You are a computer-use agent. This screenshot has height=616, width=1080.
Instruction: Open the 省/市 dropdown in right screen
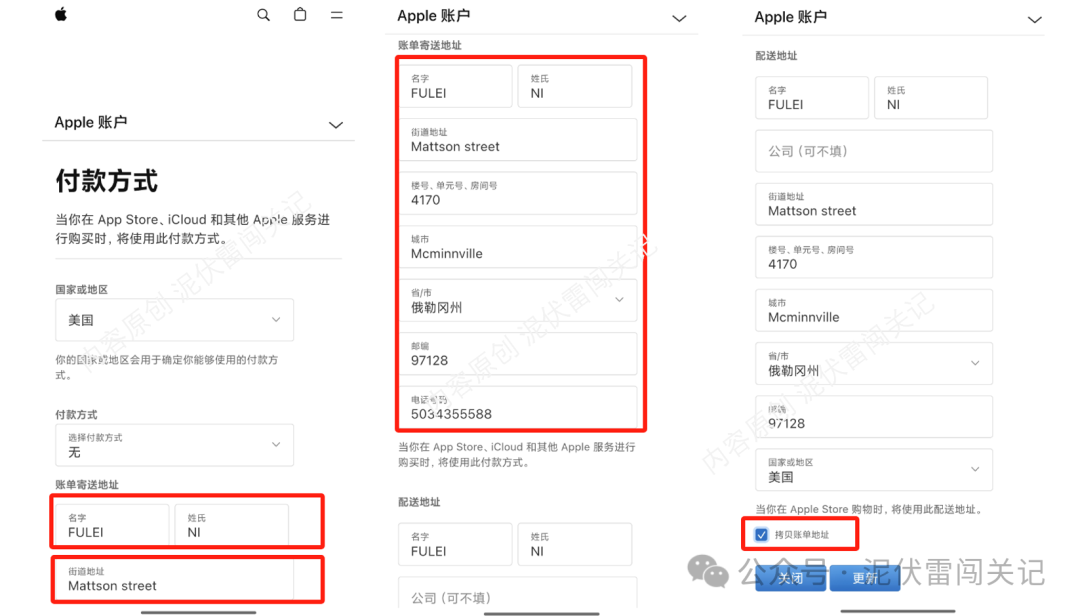(873, 363)
